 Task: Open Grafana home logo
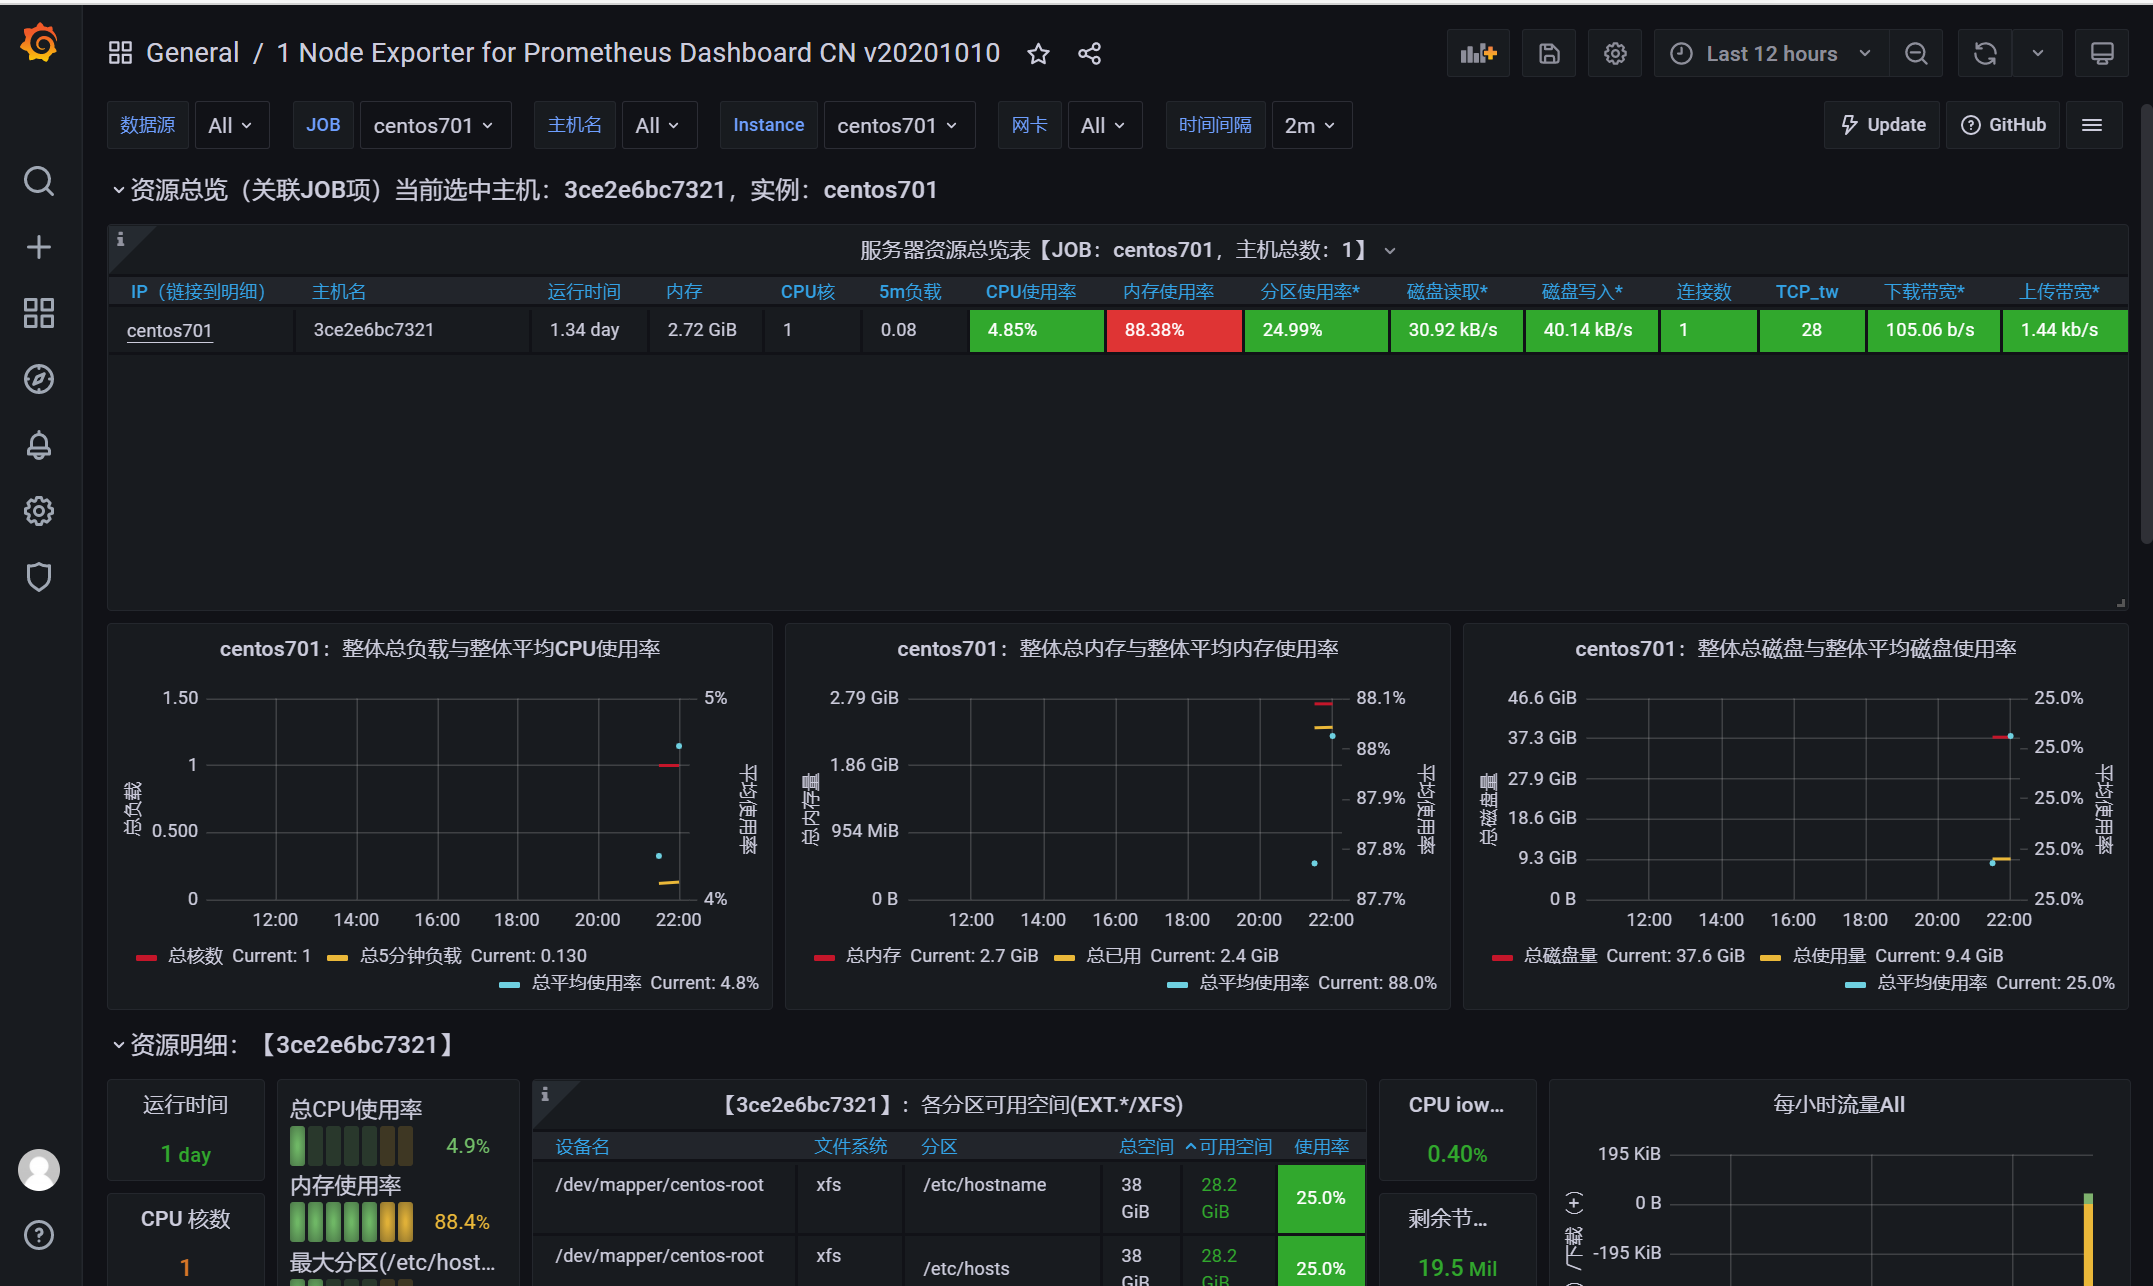click(39, 43)
